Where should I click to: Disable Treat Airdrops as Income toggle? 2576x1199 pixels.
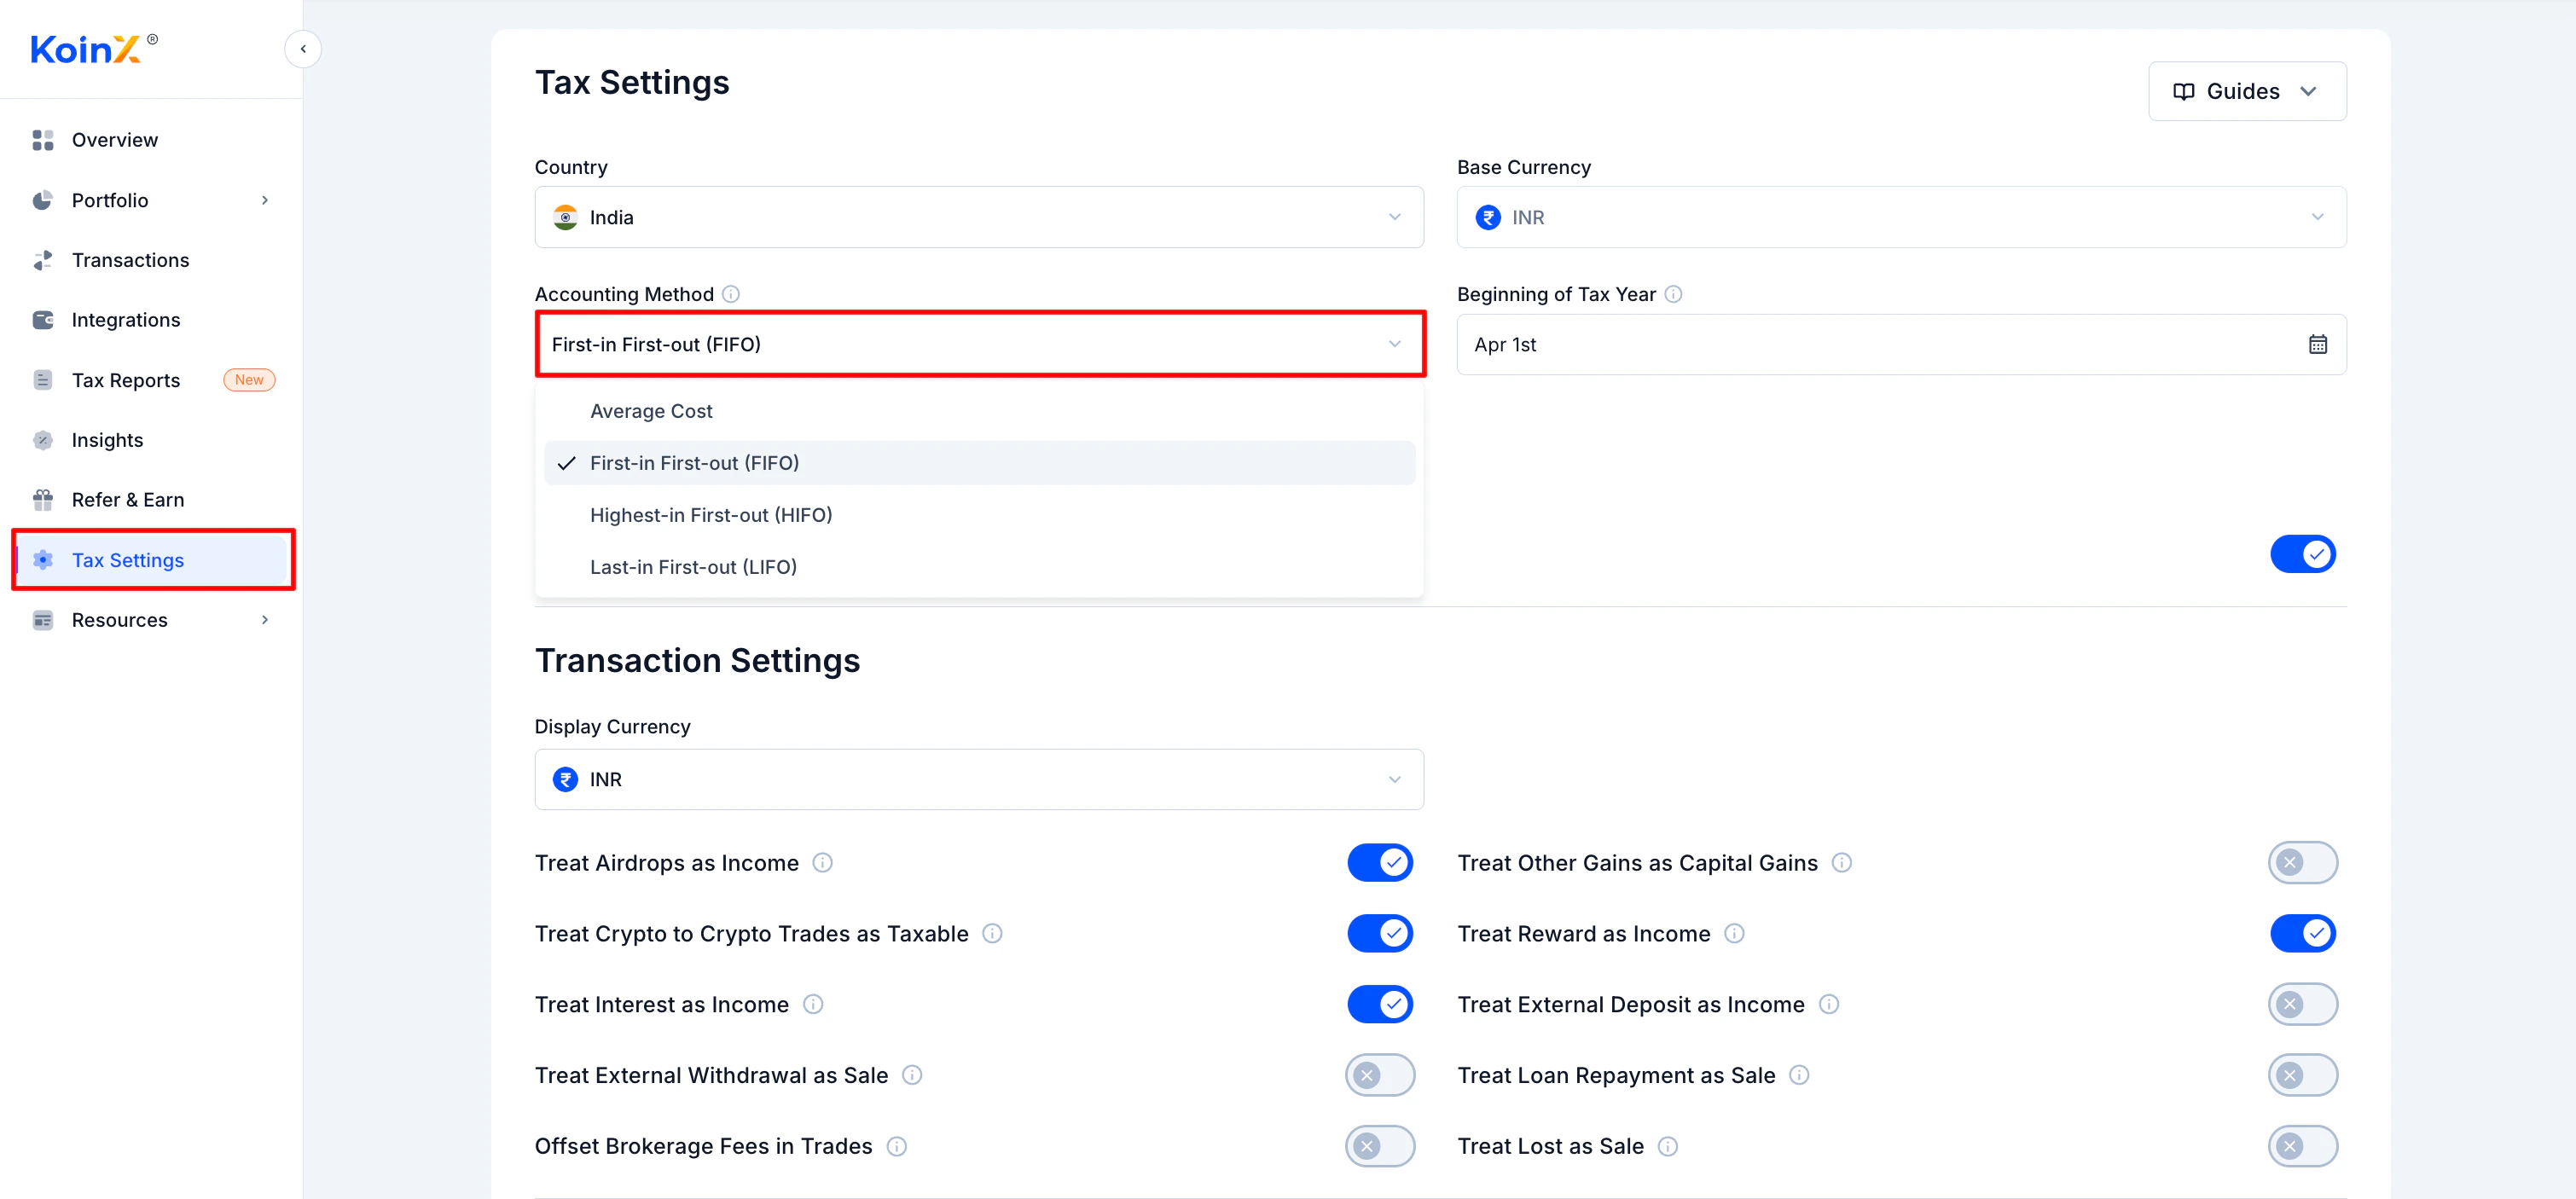pyautogui.click(x=1379, y=863)
